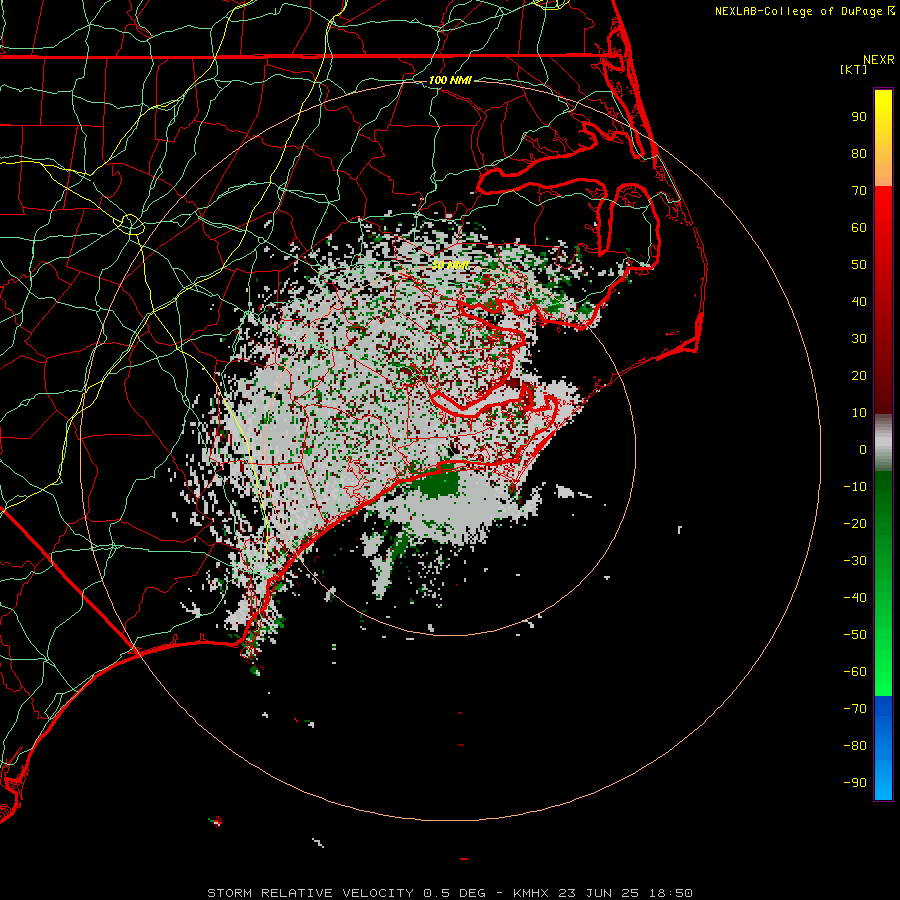Click the -80 scale label
The height and width of the screenshot is (900, 900).
point(855,746)
